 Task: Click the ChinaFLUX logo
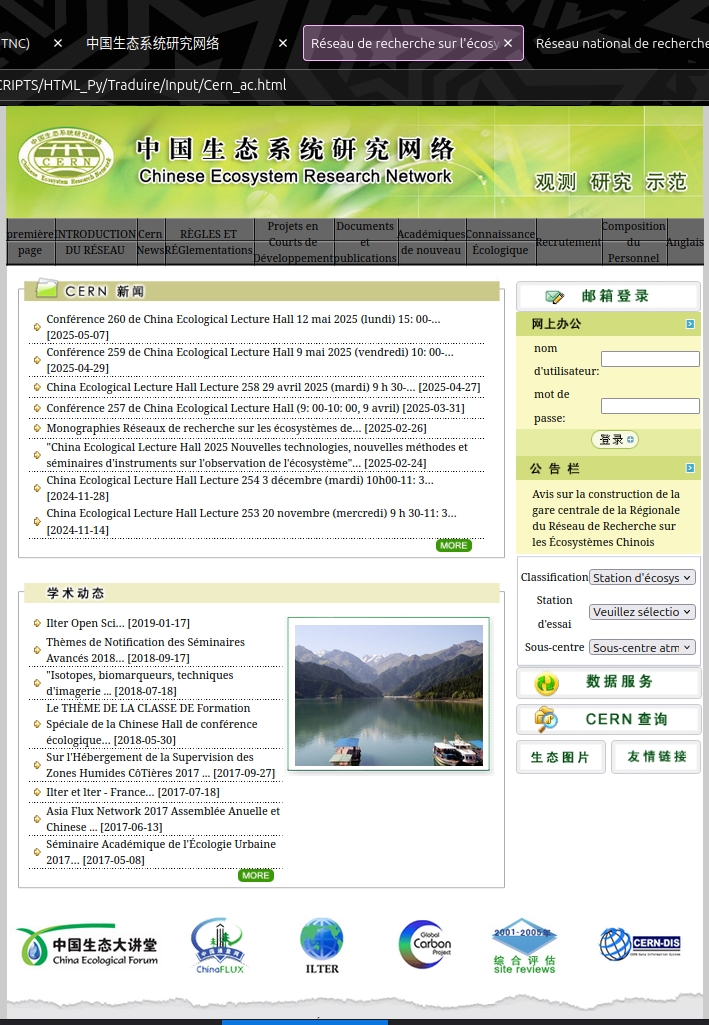tap(219, 945)
